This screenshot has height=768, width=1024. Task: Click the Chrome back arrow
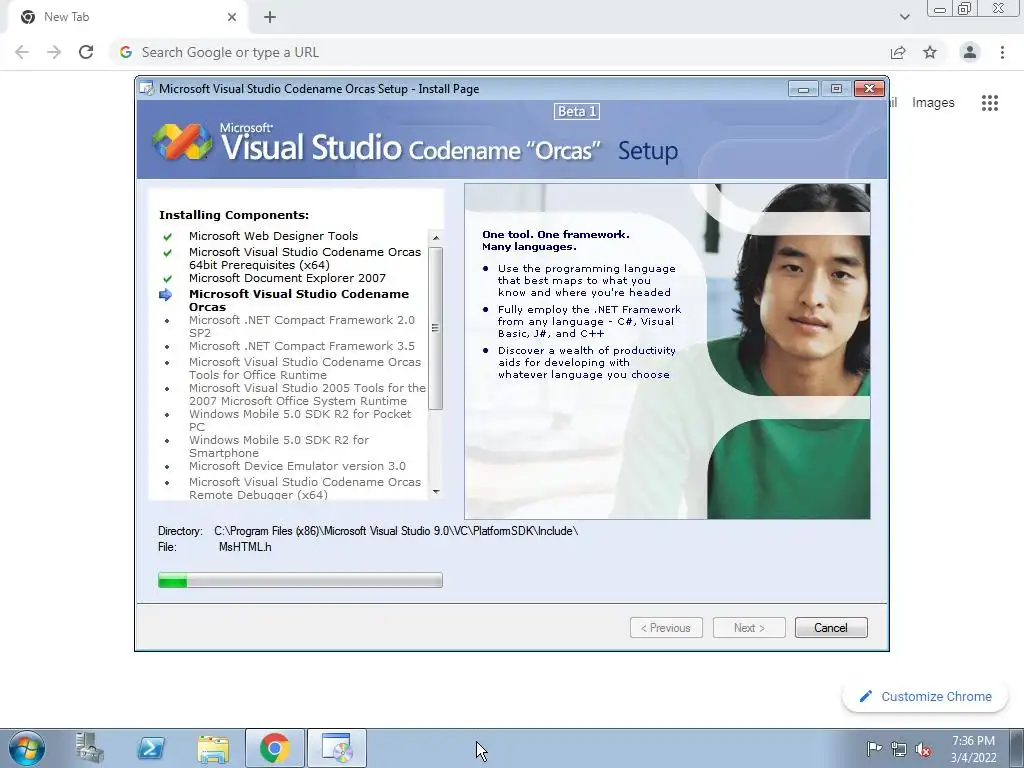[22, 52]
